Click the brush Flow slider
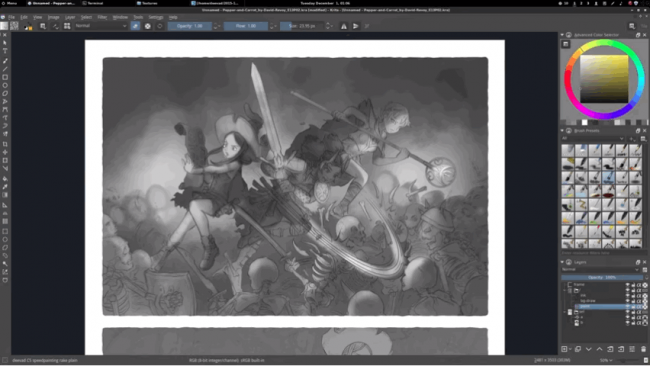 [x=246, y=26]
